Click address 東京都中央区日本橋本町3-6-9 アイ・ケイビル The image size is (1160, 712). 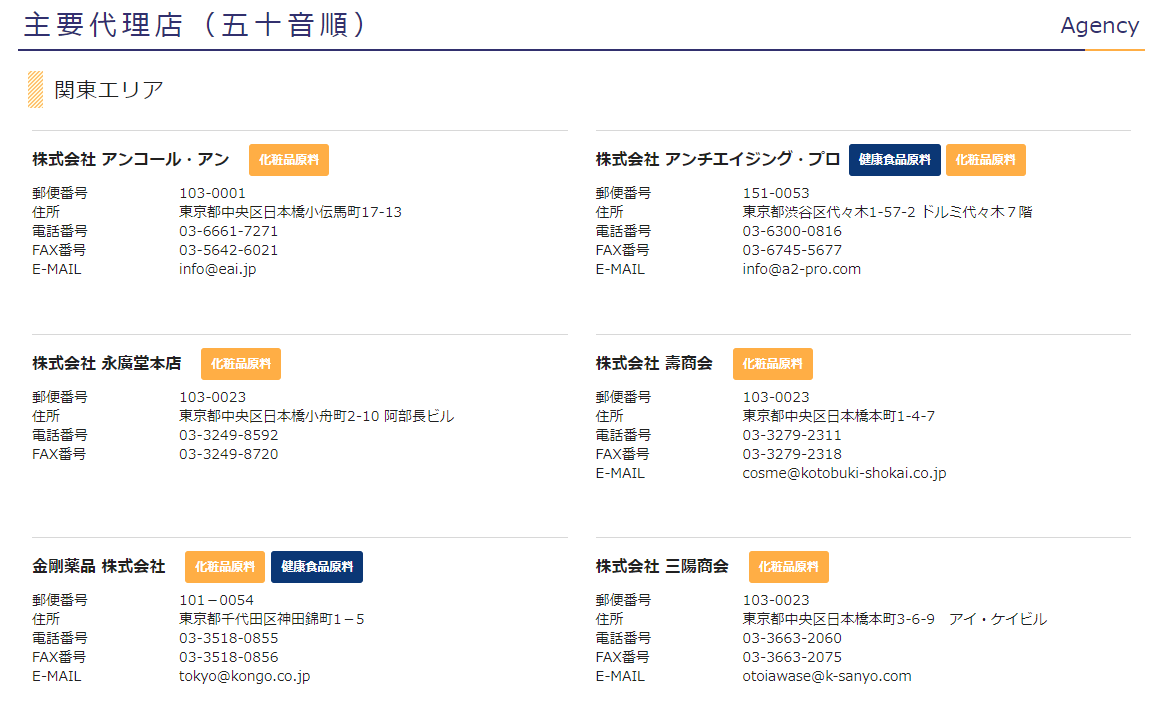point(895,619)
